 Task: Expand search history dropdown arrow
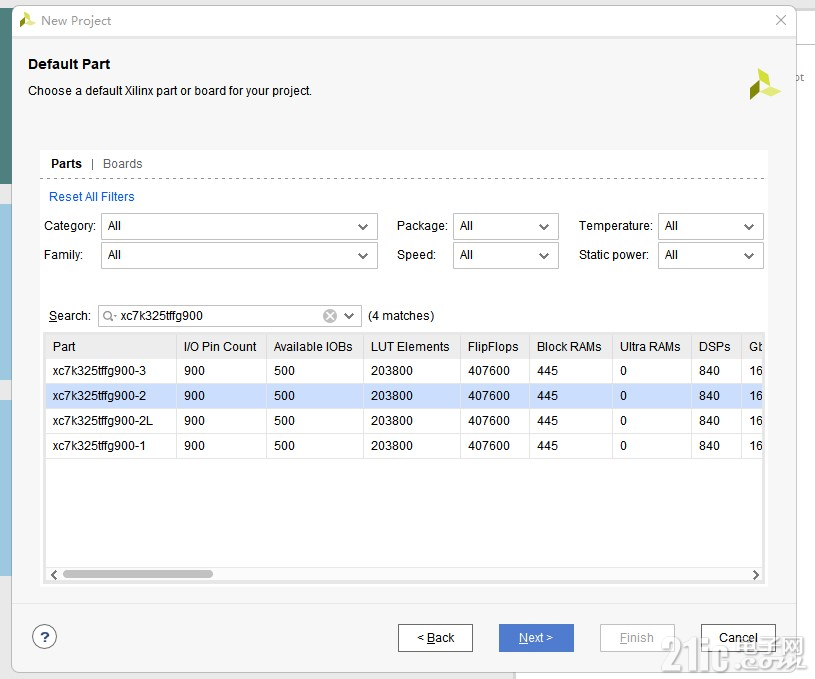[349, 316]
